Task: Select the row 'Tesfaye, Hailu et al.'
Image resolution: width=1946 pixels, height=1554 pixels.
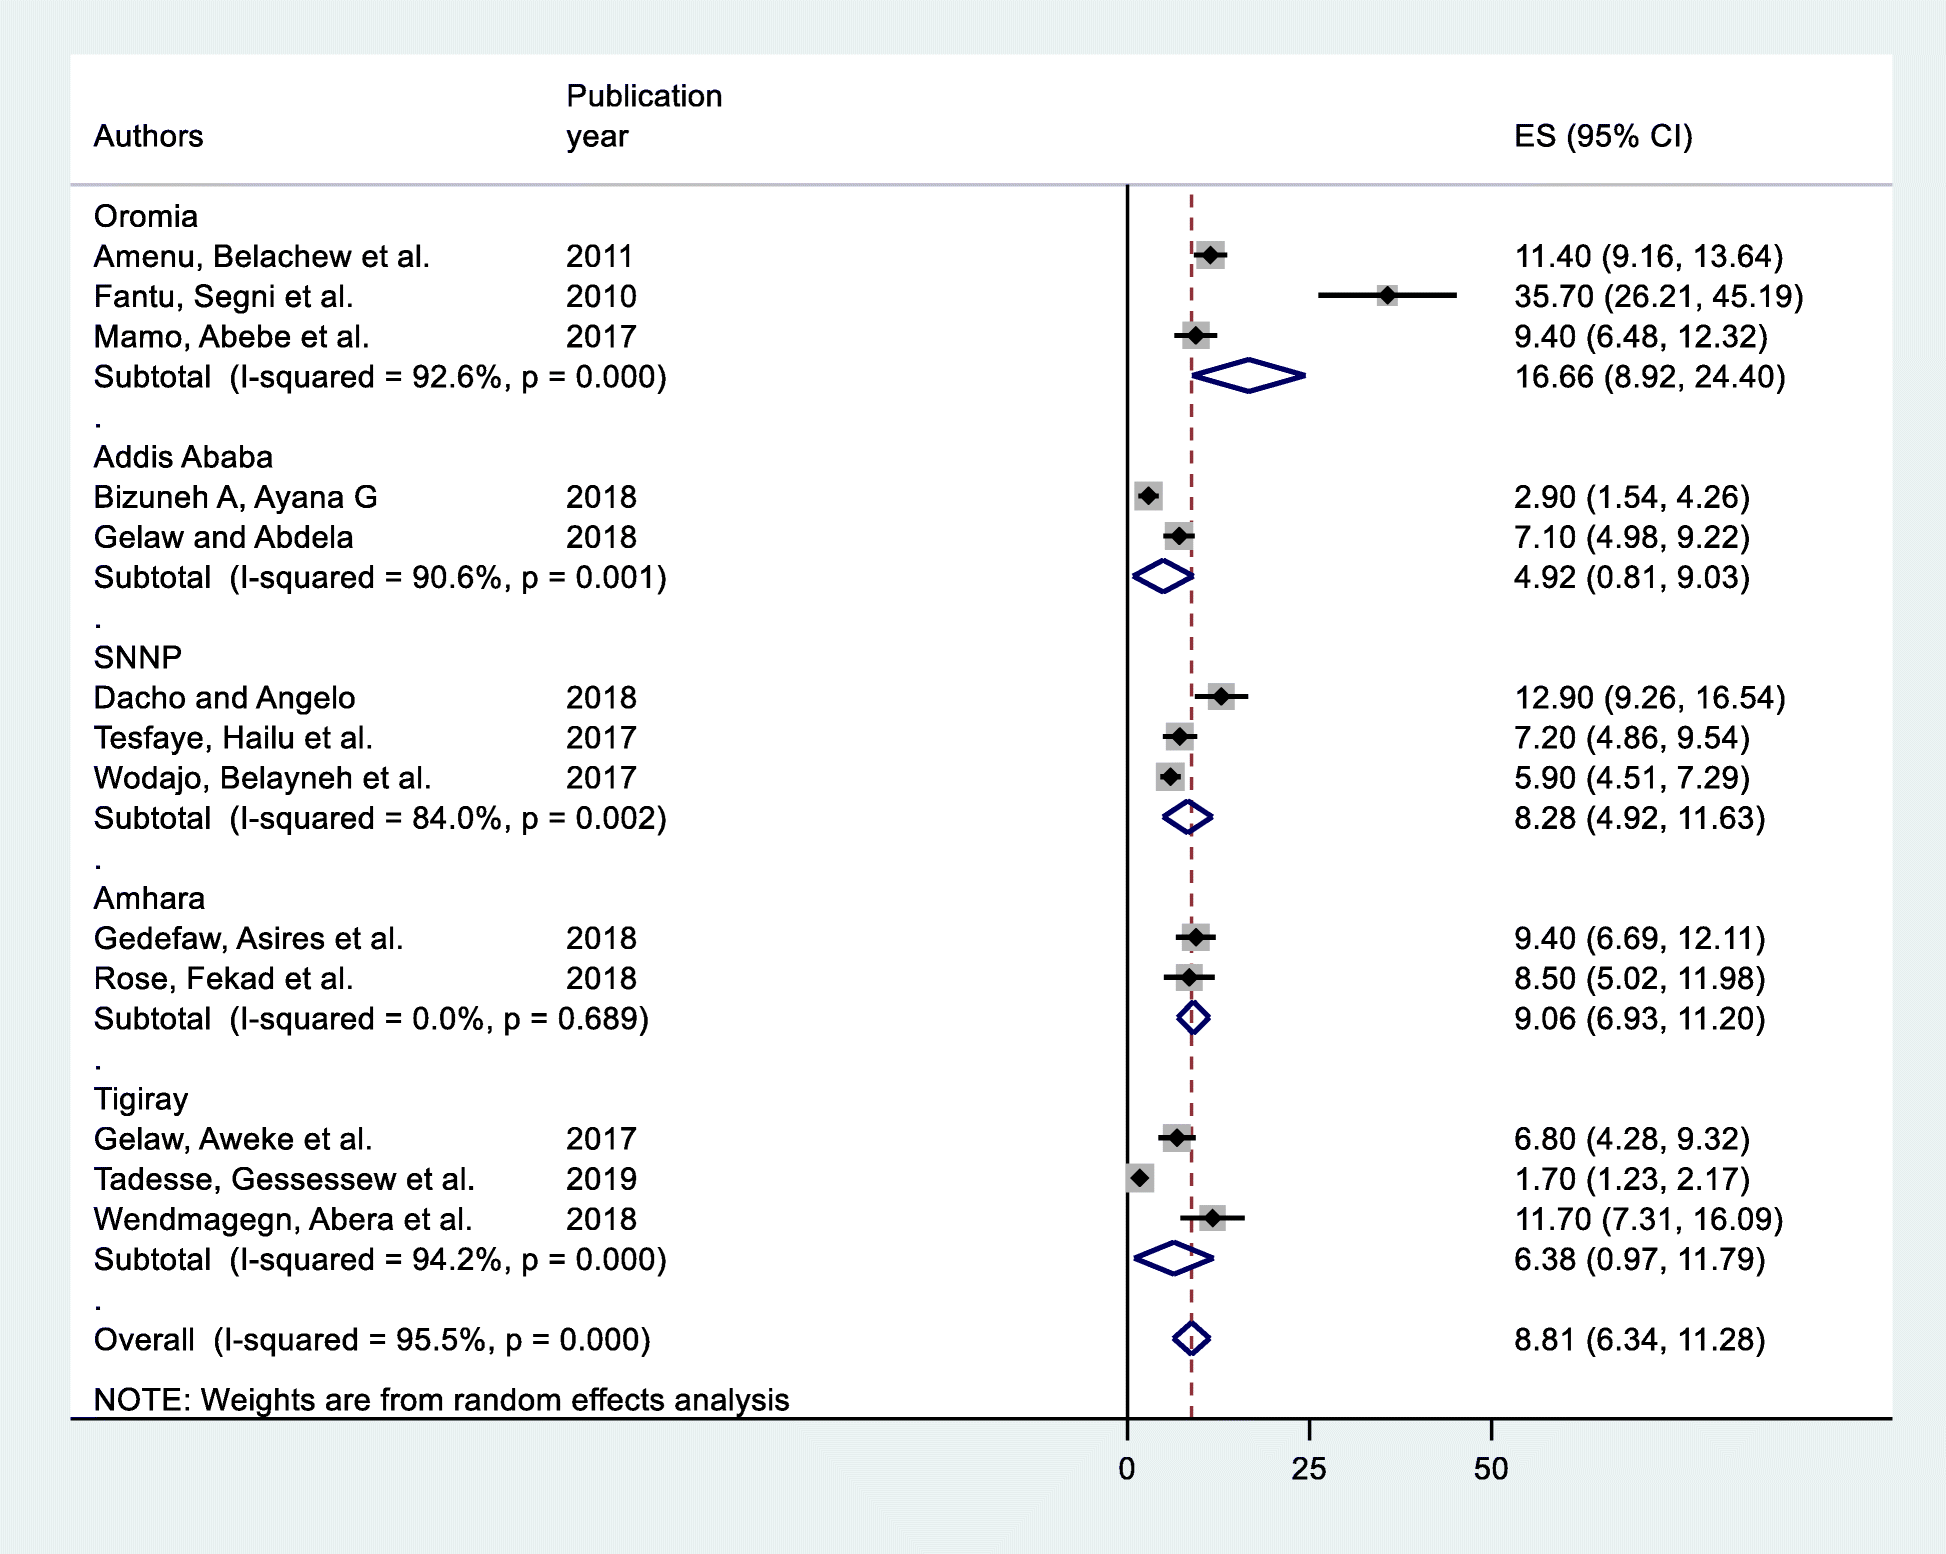Action: coord(921,737)
